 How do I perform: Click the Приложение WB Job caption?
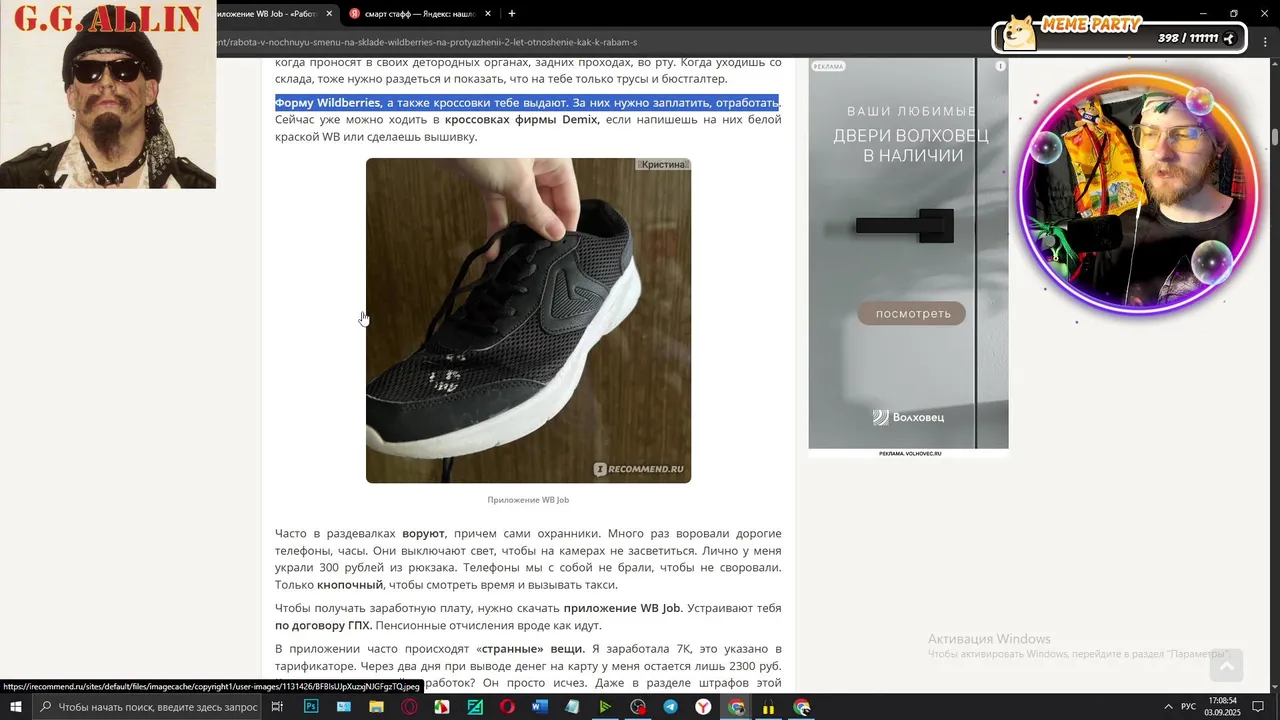(528, 500)
